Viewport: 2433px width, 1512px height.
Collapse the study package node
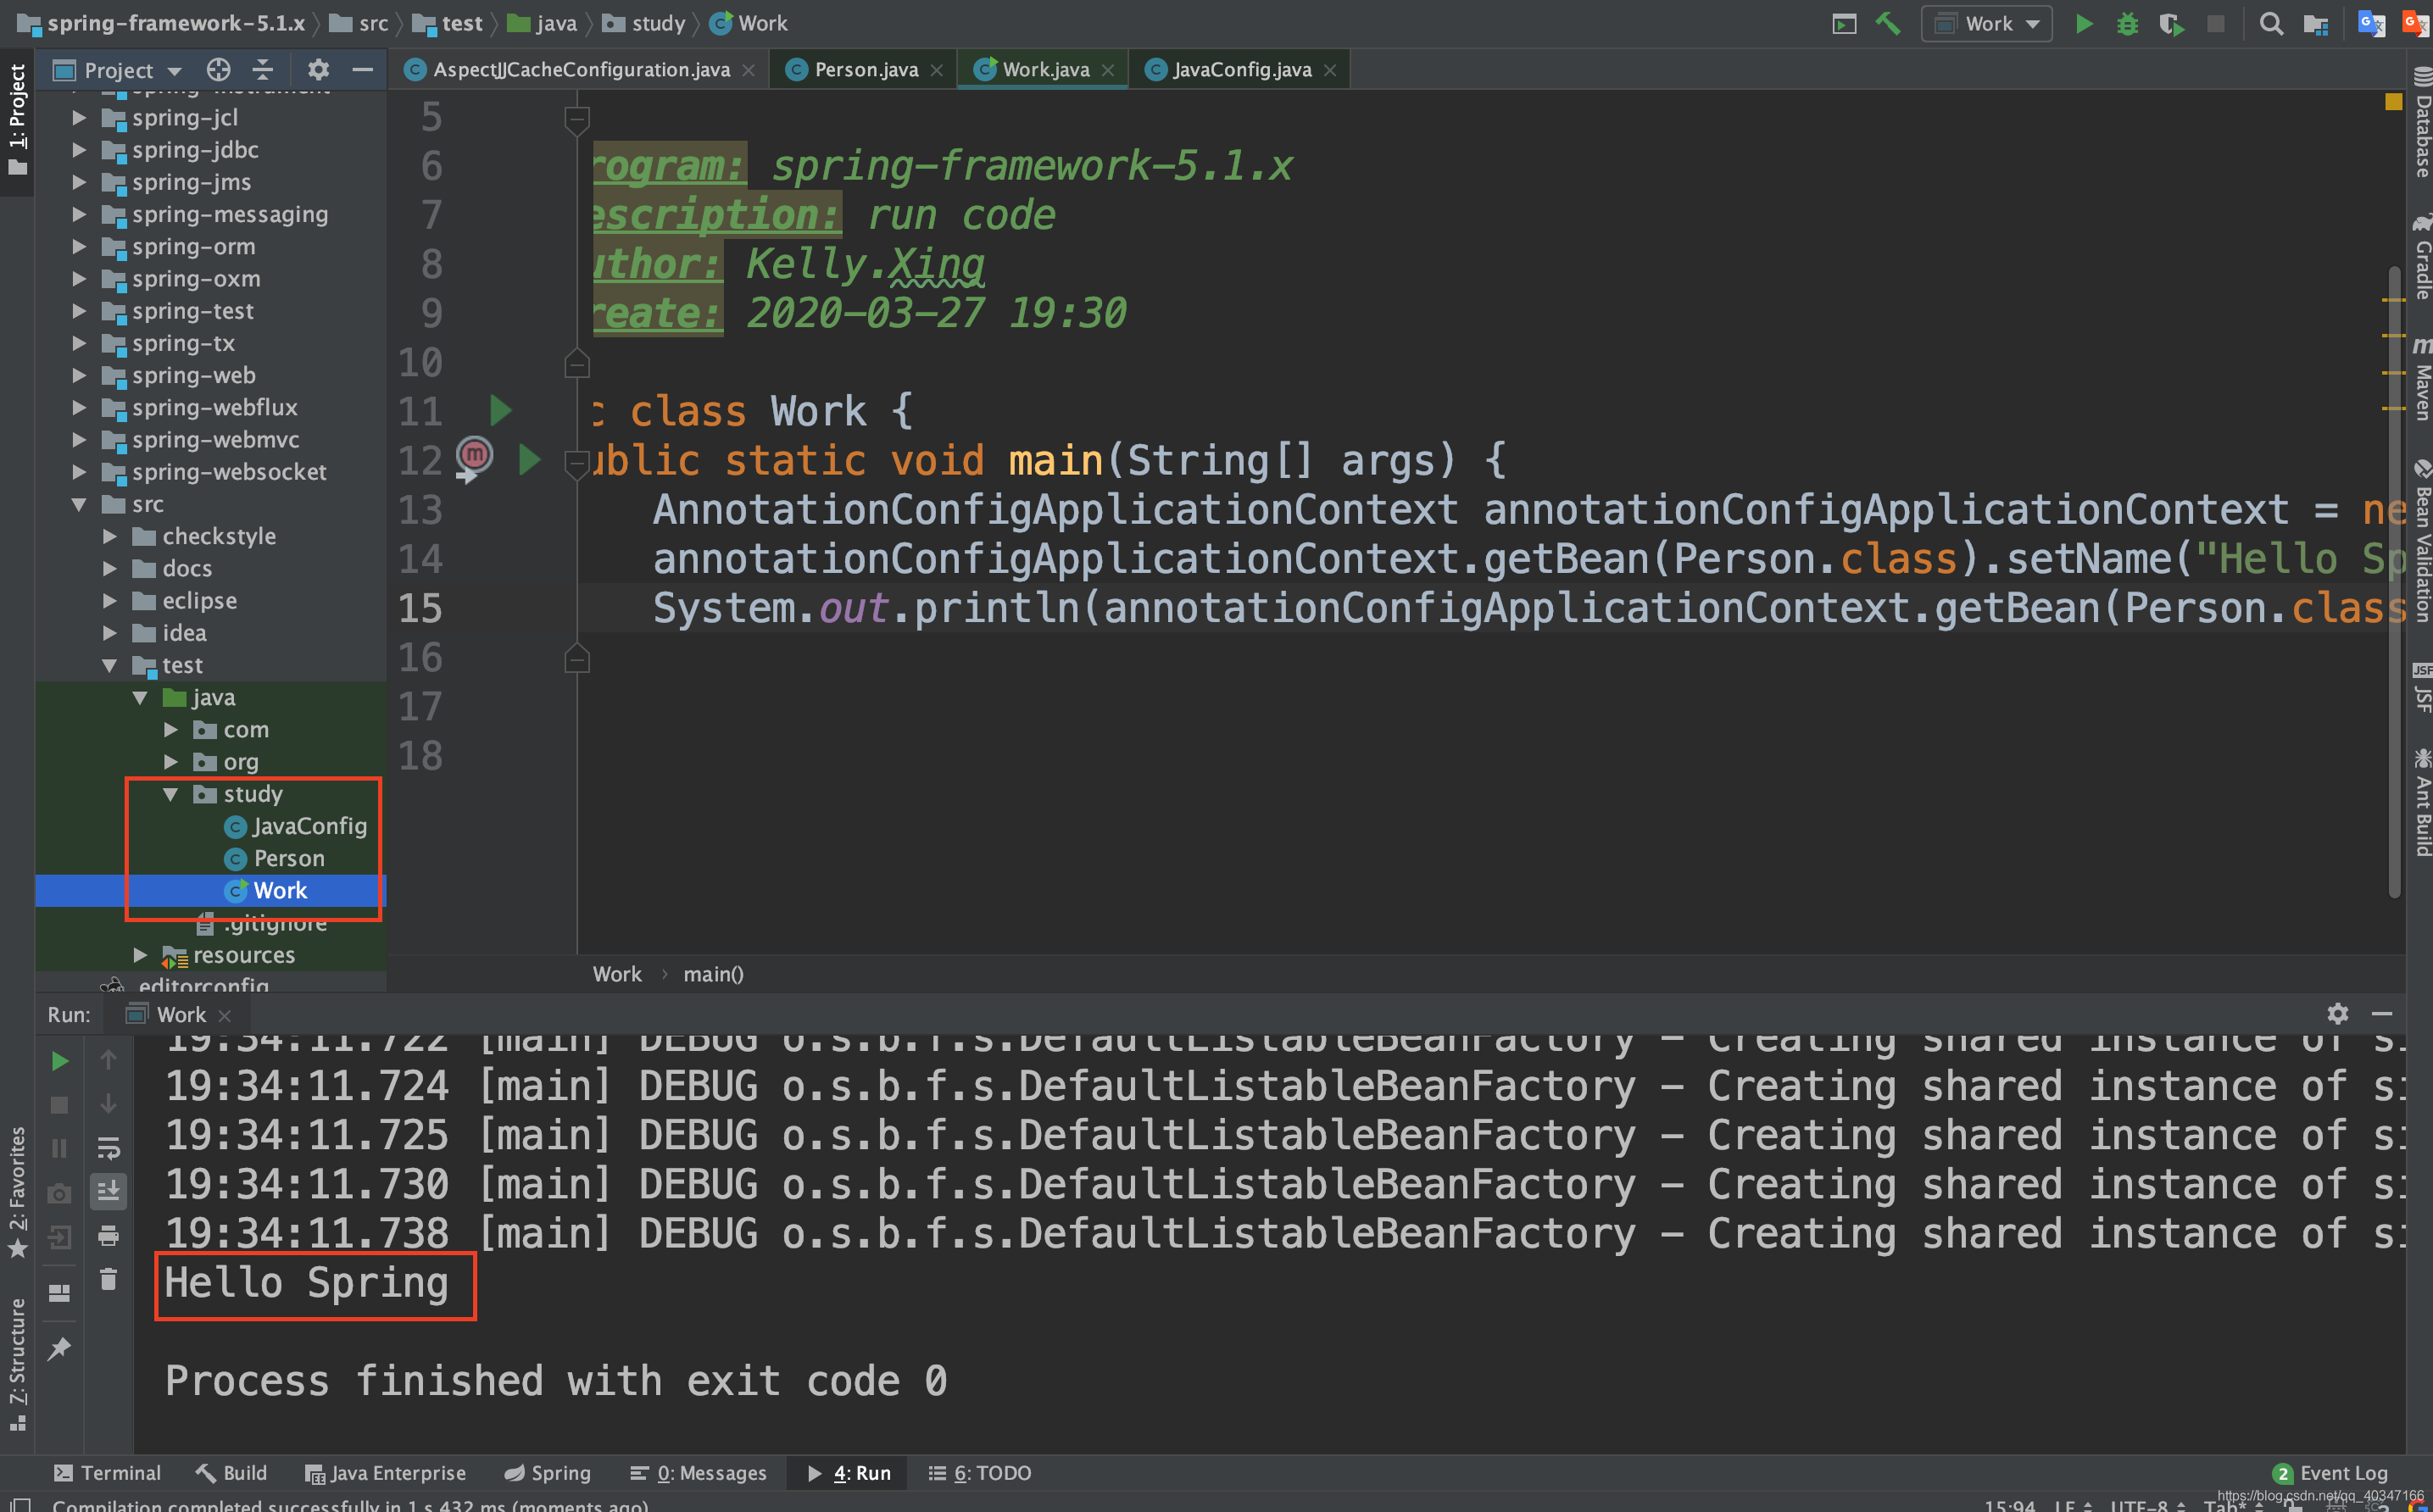[x=171, y=794]
